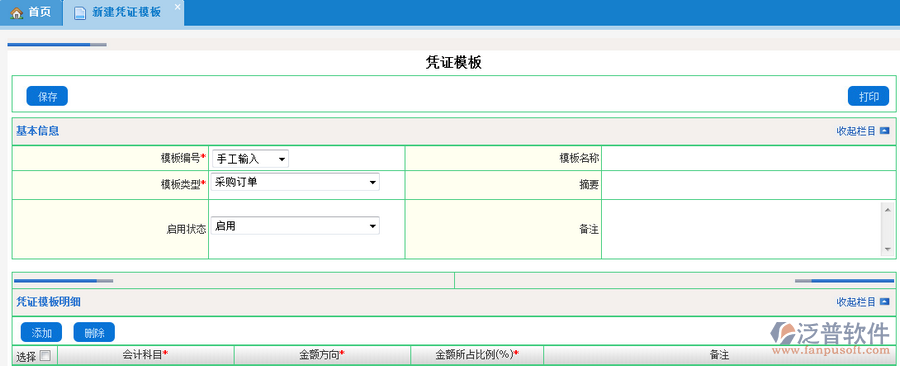Tick the 选择 checkbox in table header
This screenshot has height=366, width=900.
(45, 356)
